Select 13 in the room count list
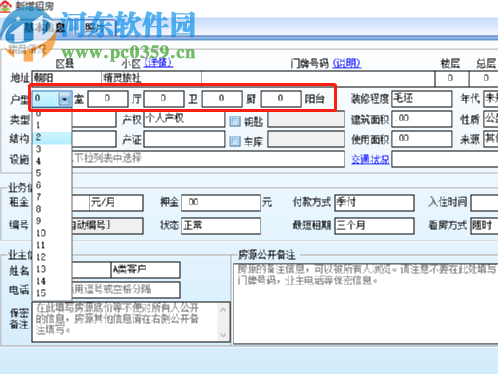The image size is (498, 374). (x=52, y=269)
